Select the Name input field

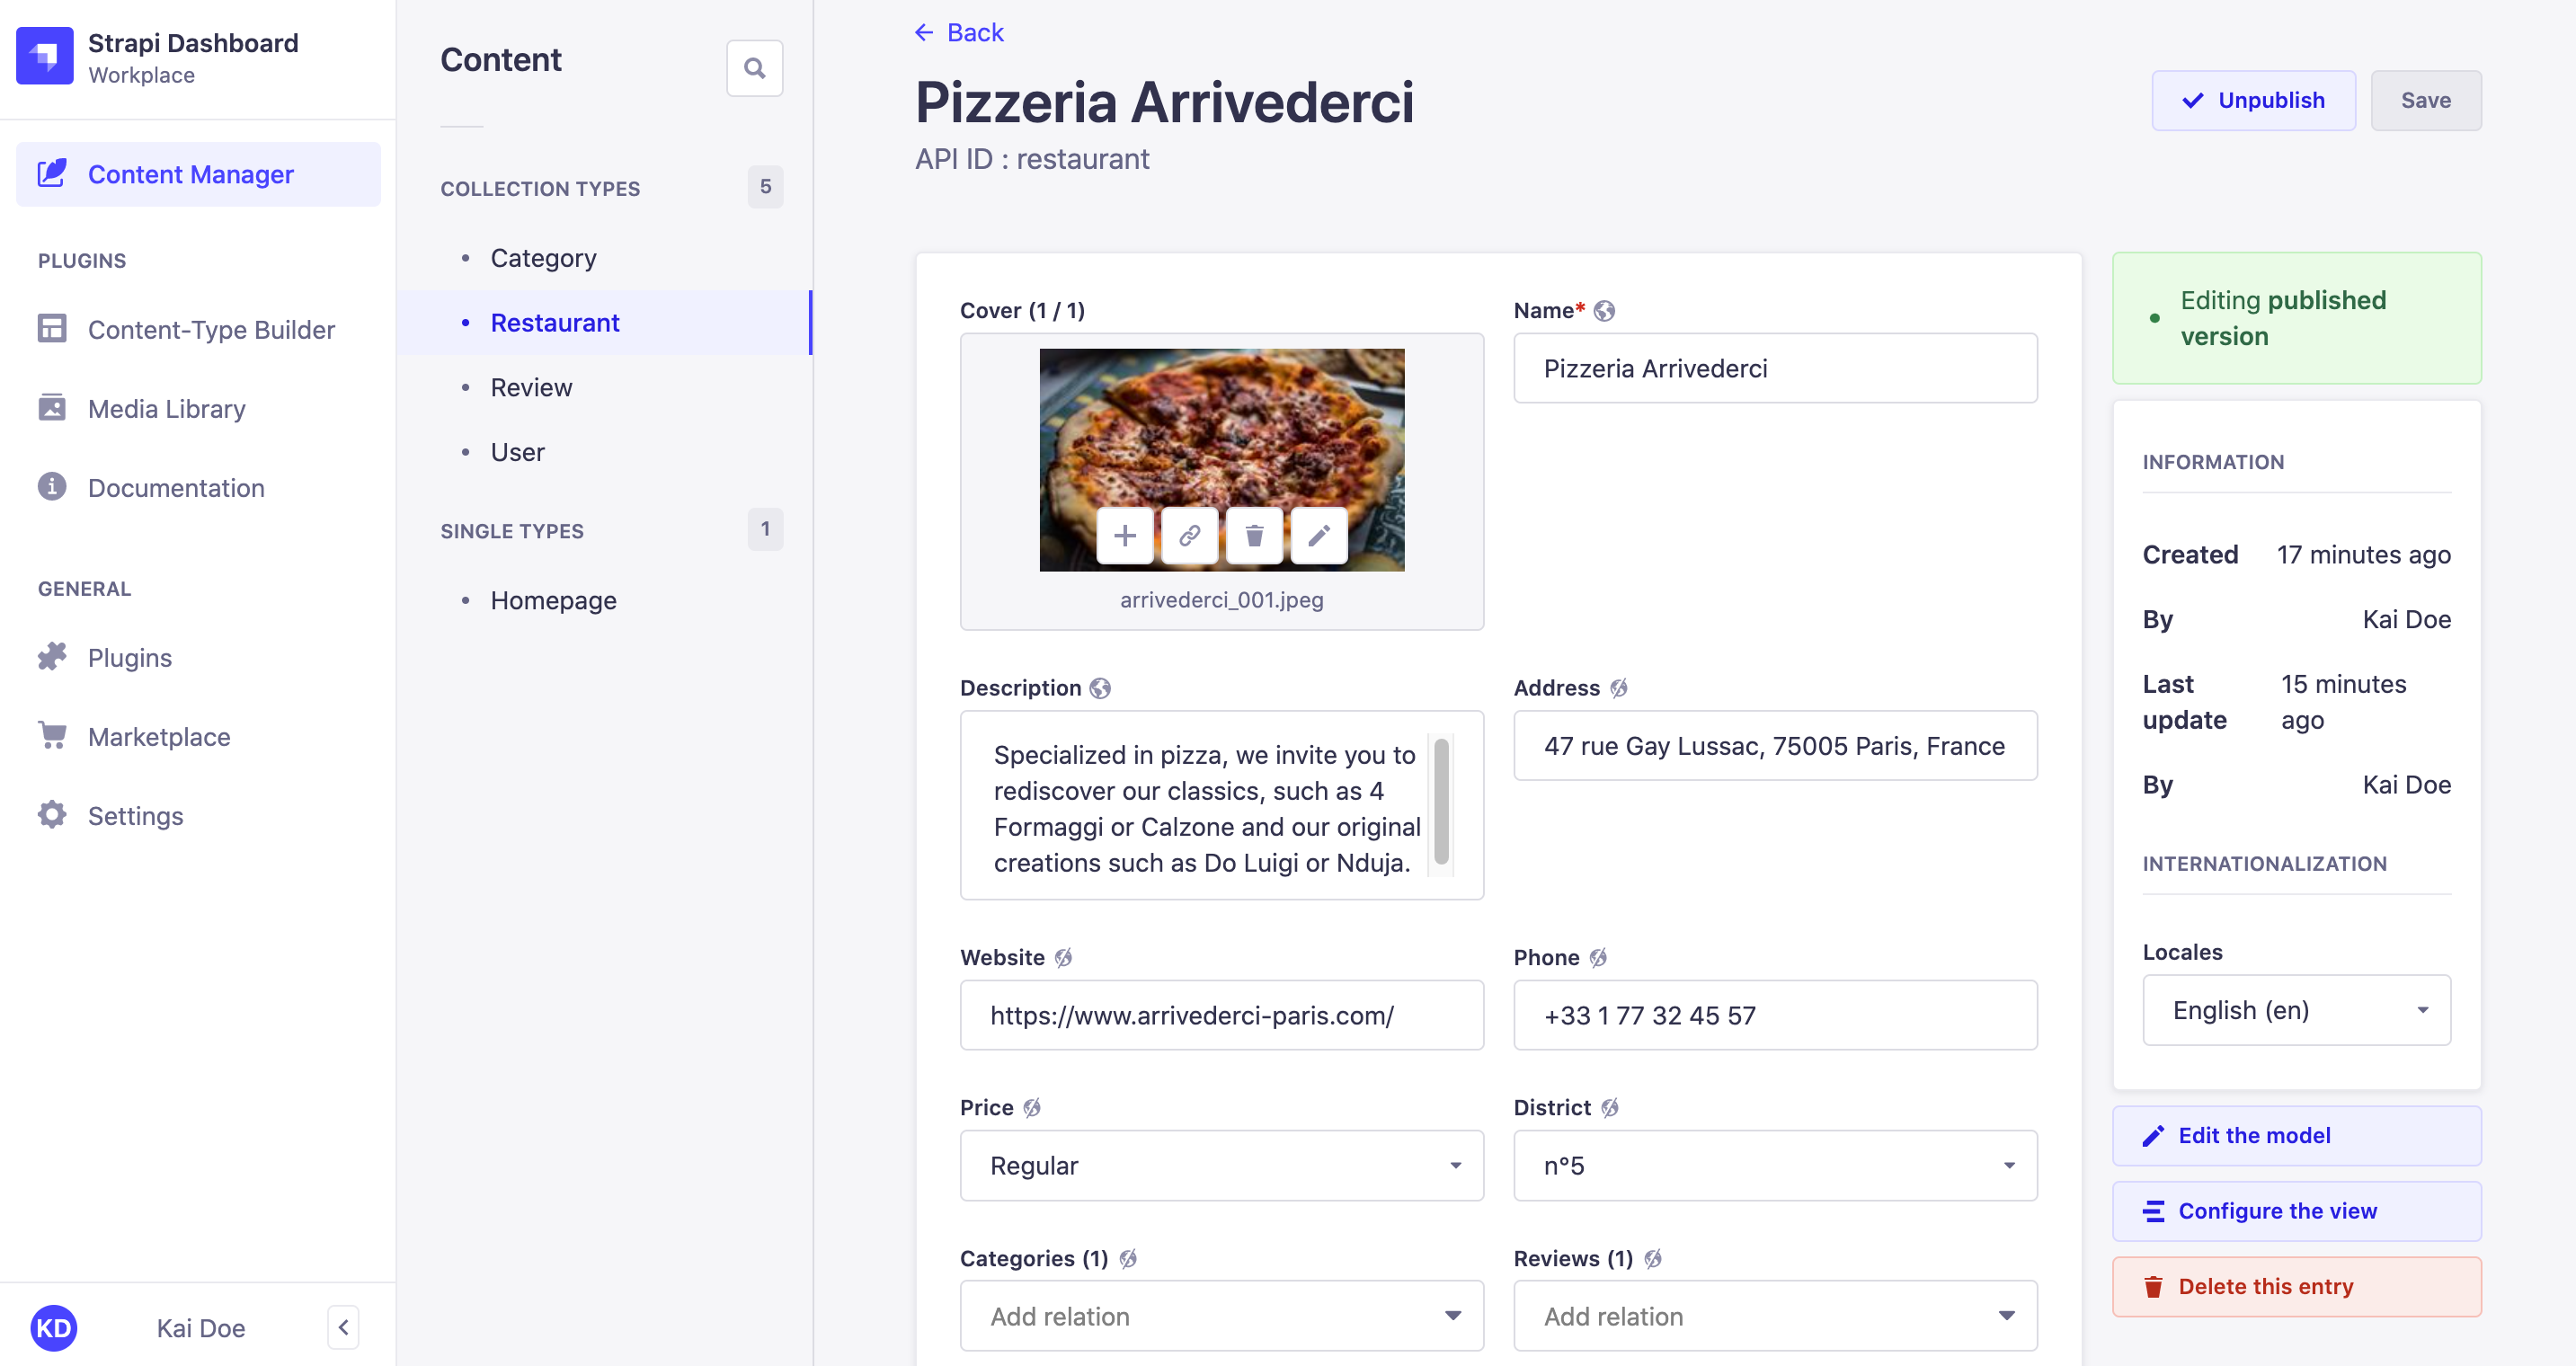[1775, 369]
